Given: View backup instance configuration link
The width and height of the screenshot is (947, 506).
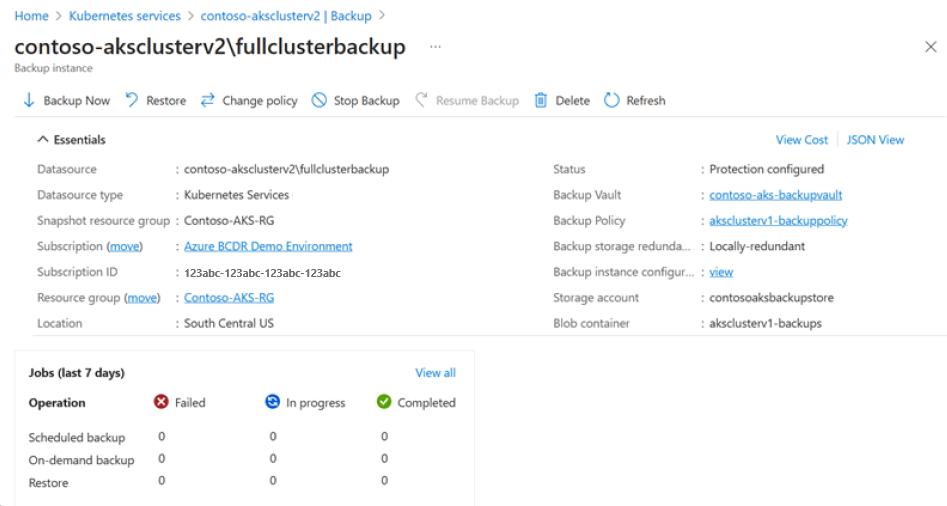Looking at the screenshot, I should coord(721,272).
